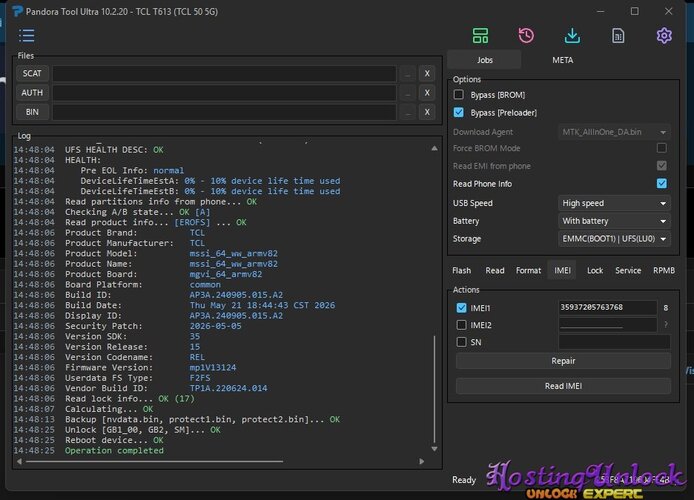Click the Repair button
694x500 pixels.
point(563,361)
